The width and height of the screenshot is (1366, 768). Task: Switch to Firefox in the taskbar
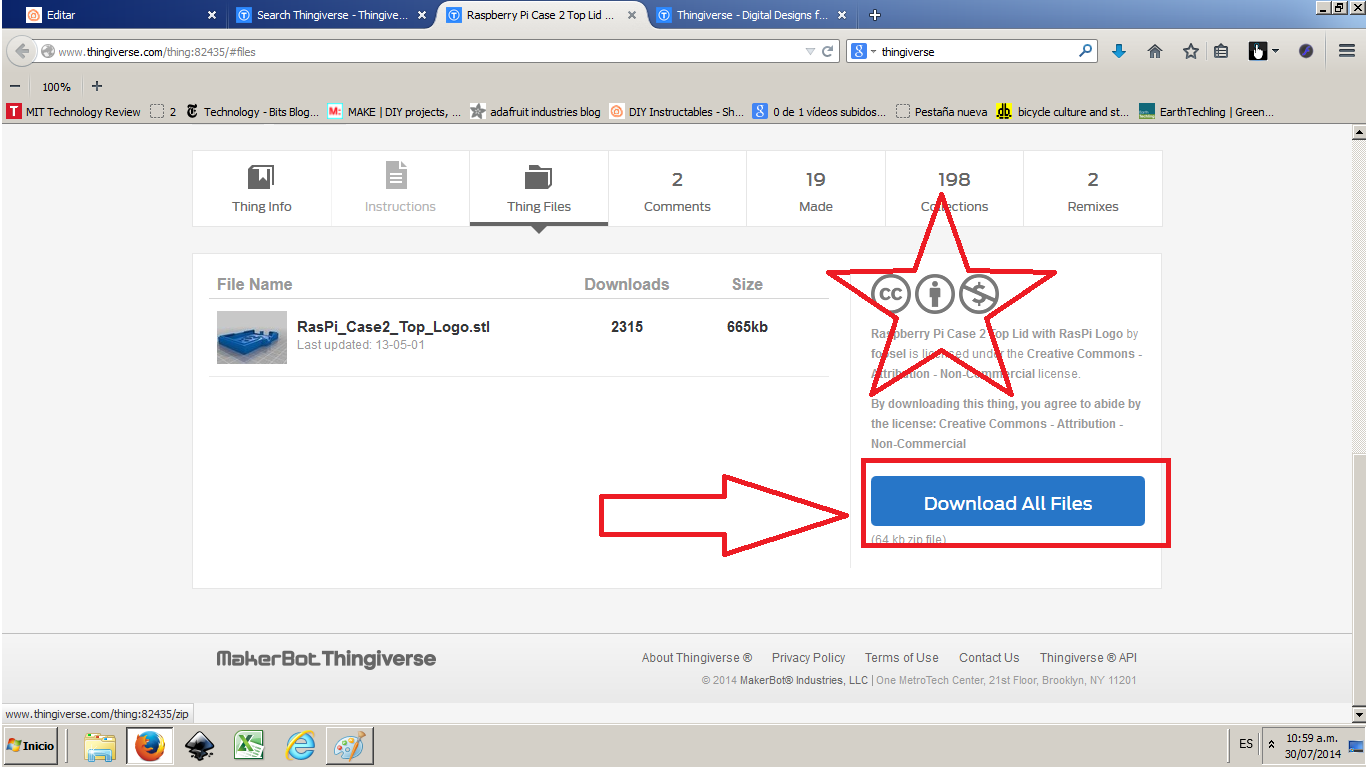[x=150, y=746]
